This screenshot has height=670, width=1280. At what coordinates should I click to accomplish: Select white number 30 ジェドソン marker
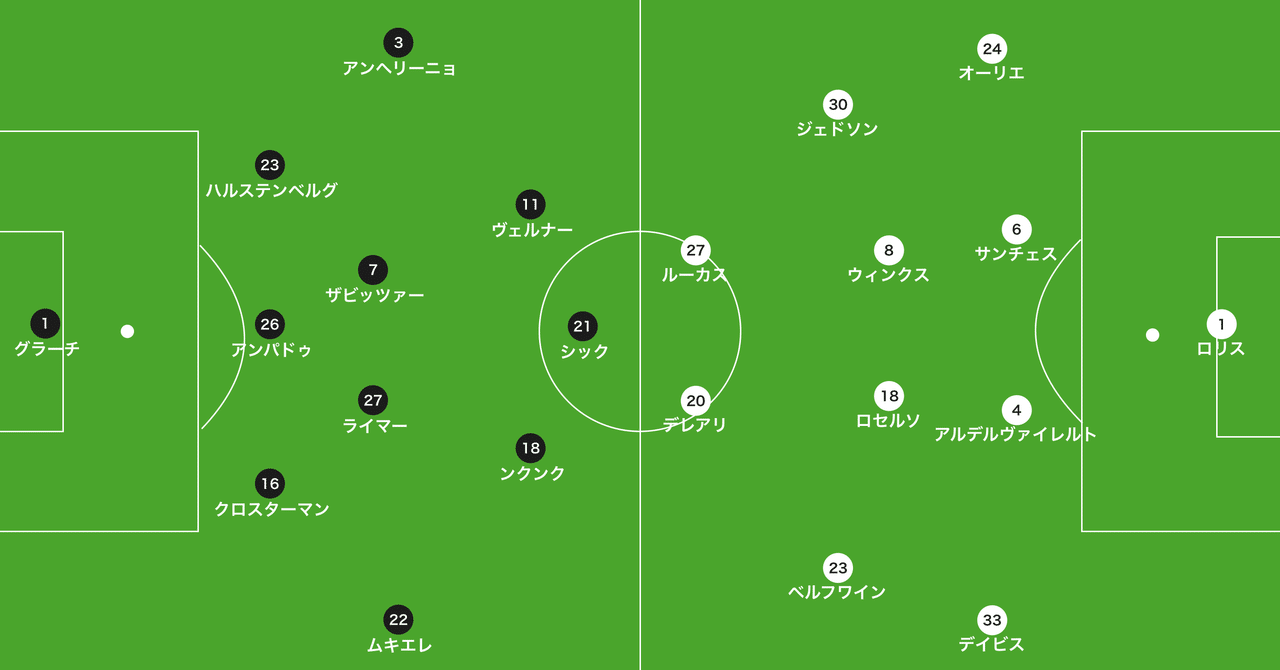click(x=838, y=105)
